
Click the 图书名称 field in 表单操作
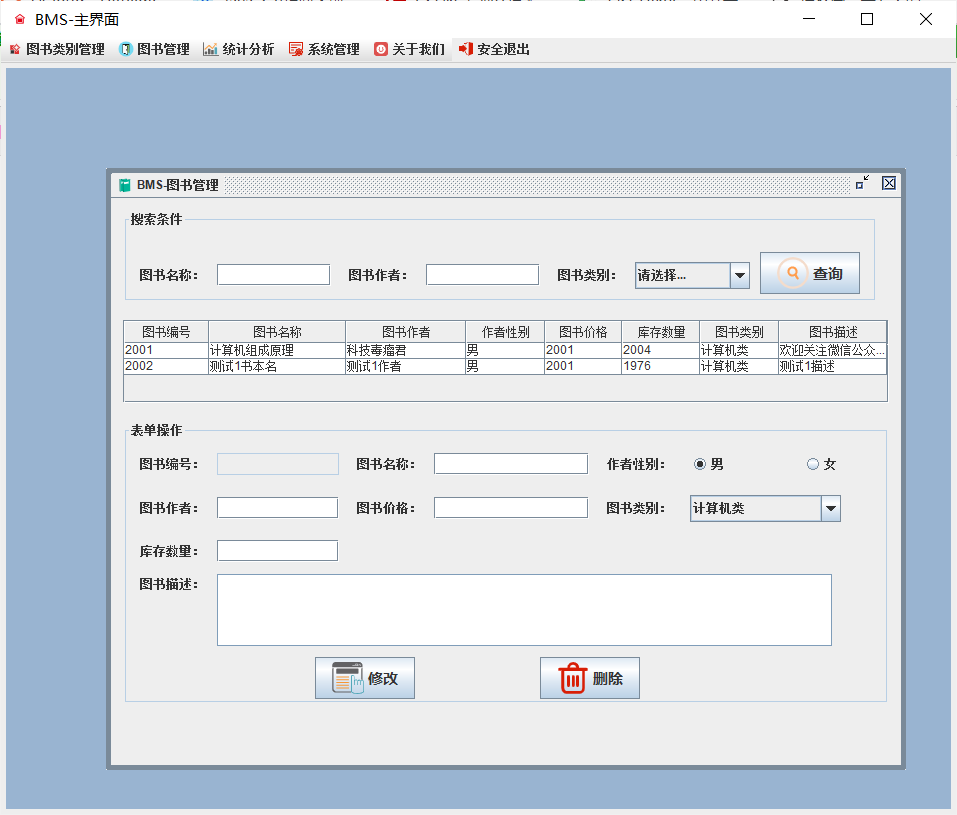[x=511, y=464]
